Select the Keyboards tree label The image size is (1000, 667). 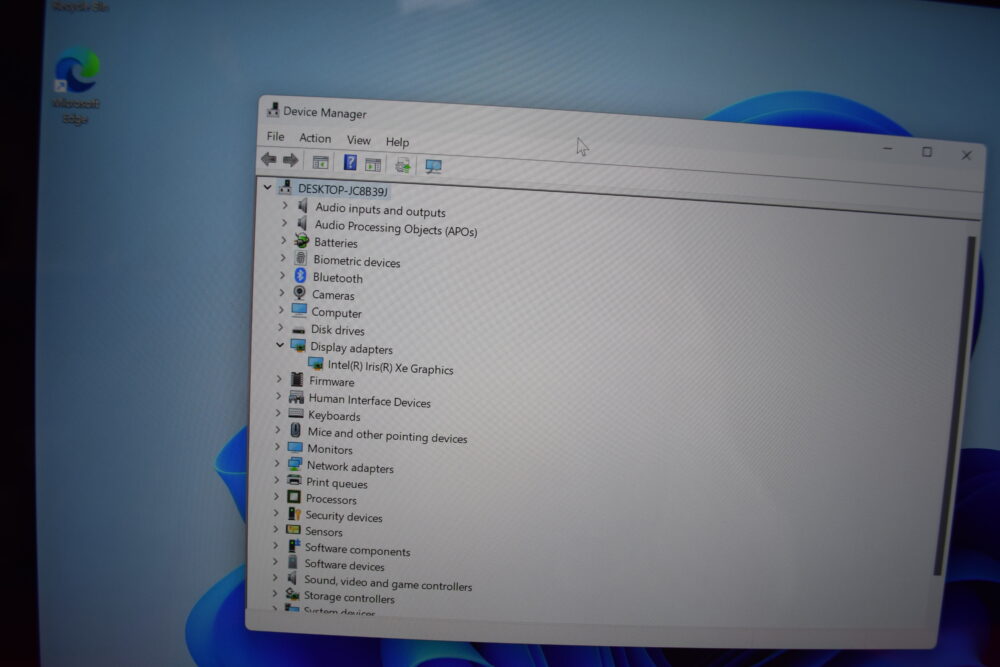point(334,416)
